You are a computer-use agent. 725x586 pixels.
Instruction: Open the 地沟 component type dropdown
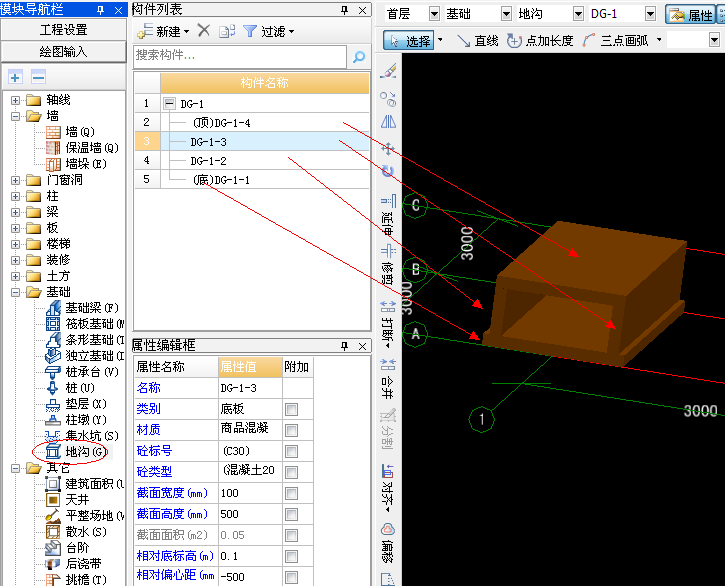578,14
